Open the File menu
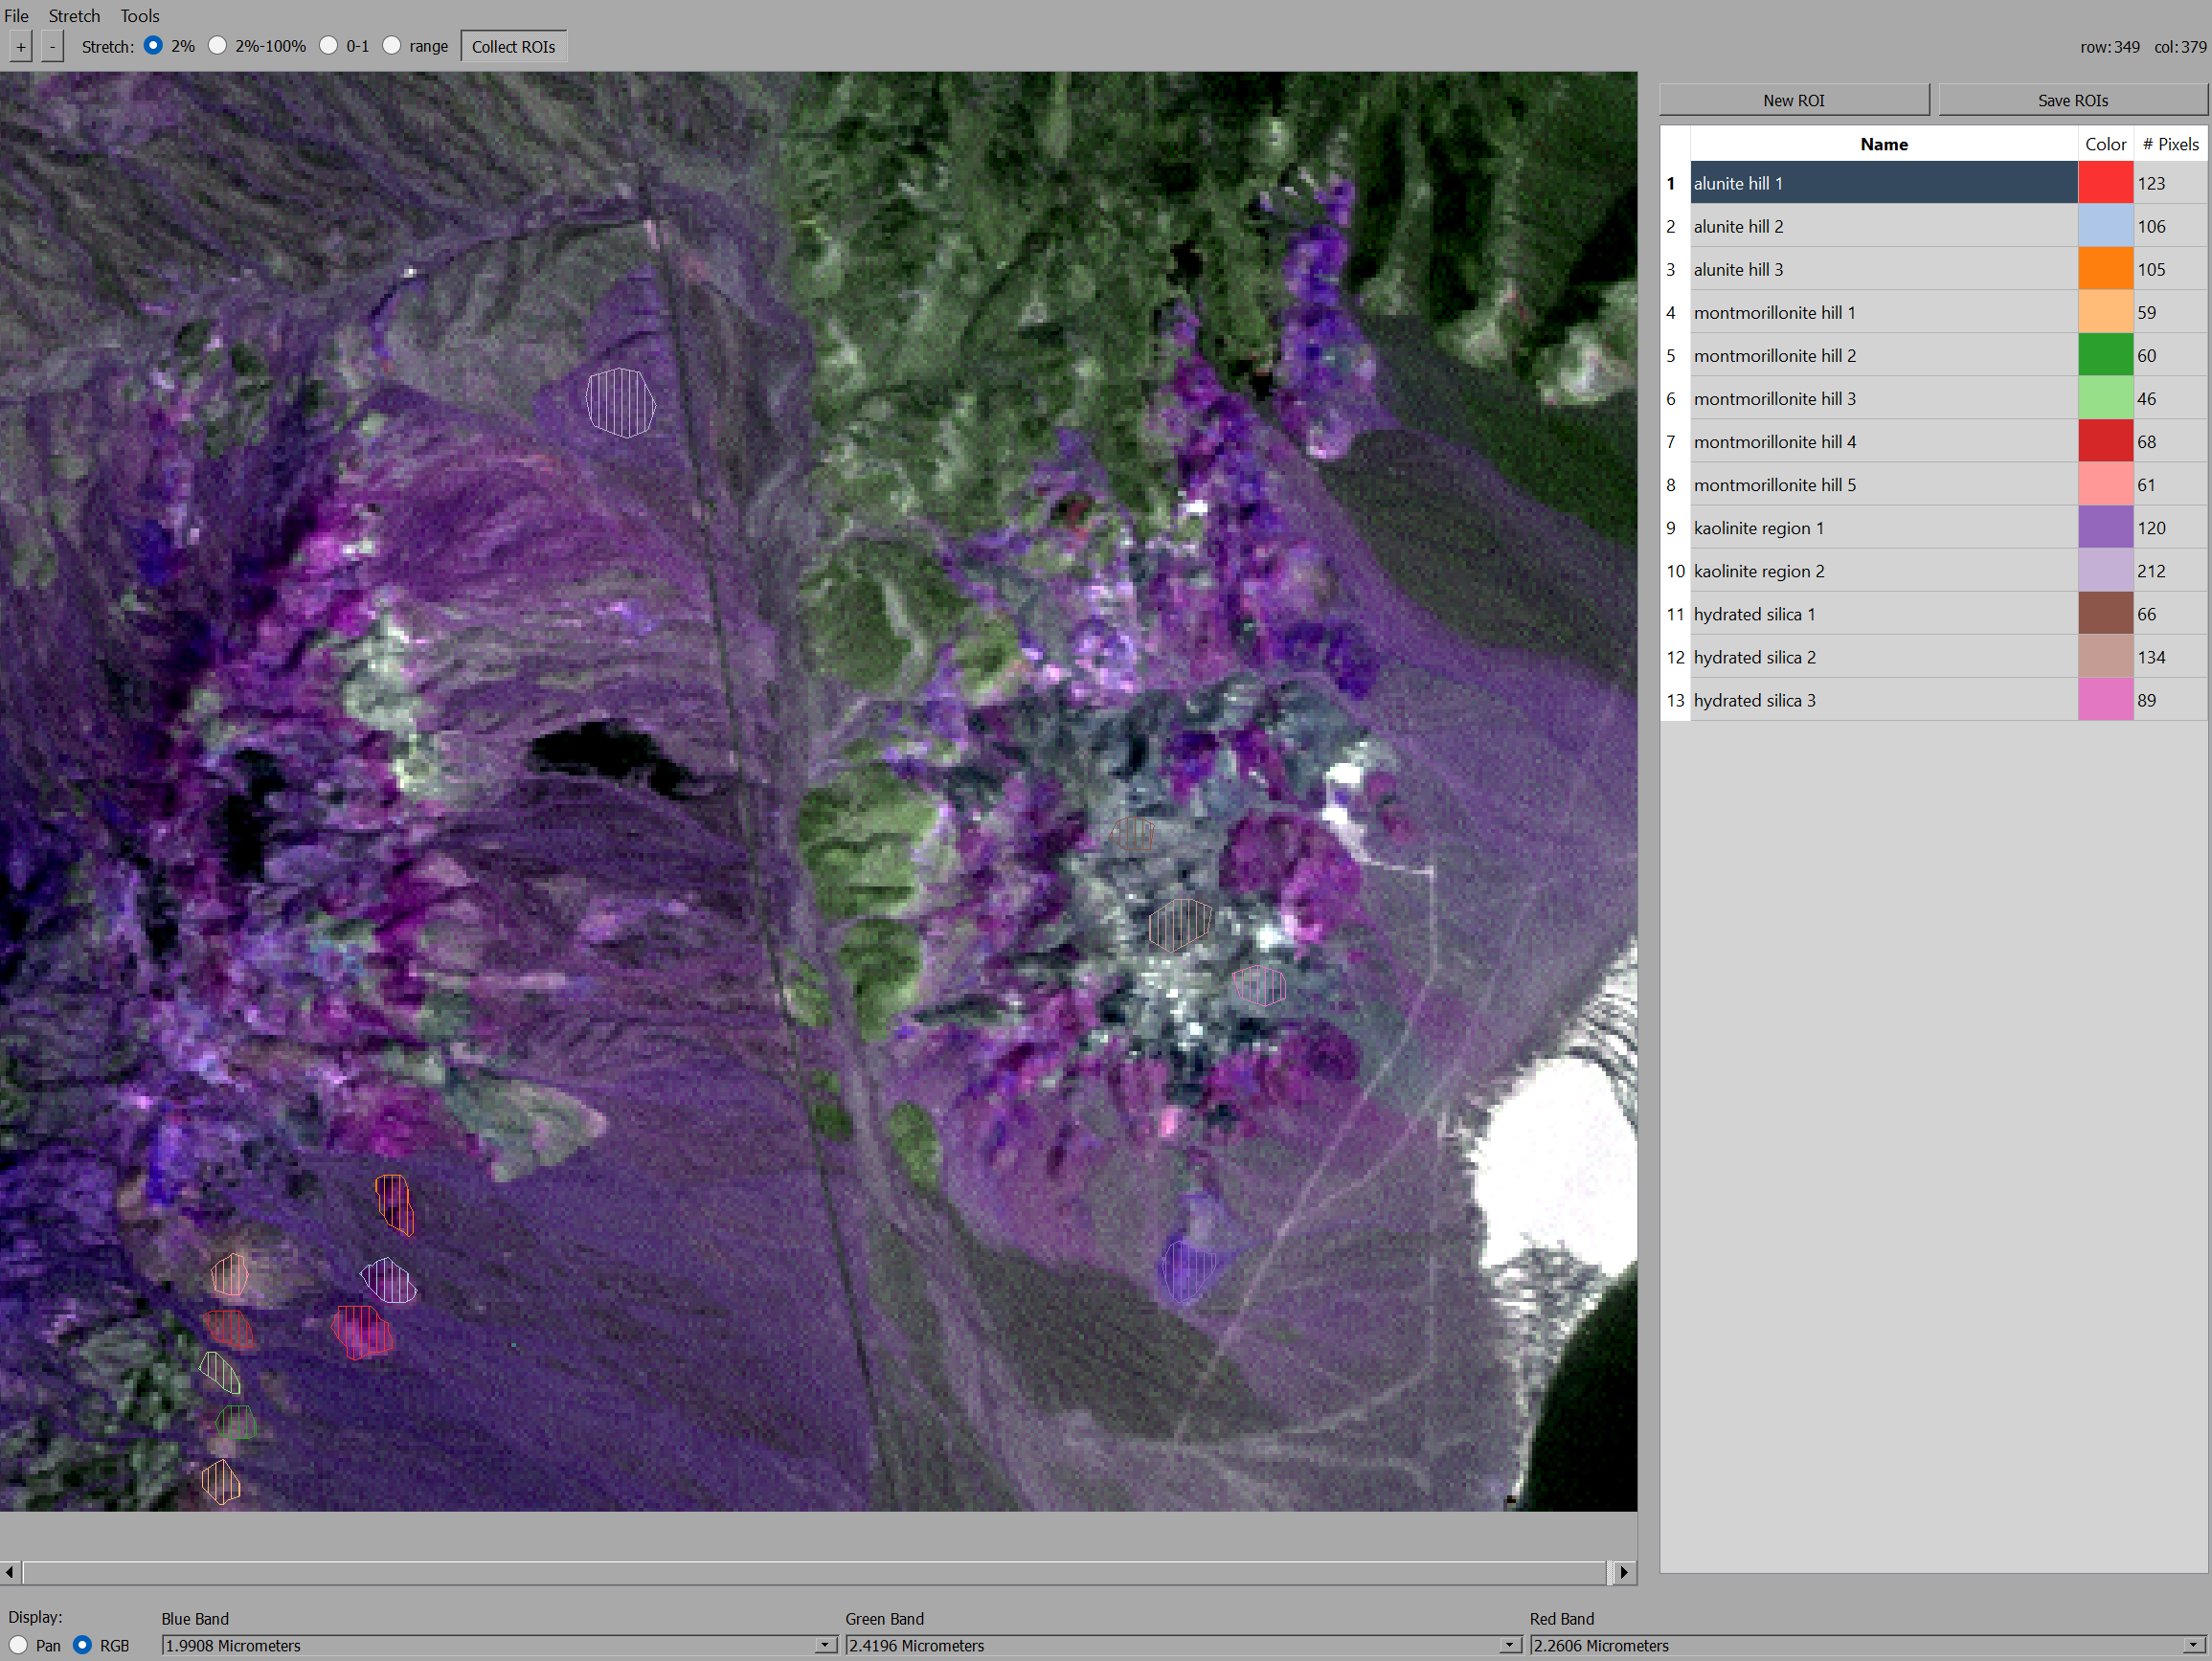Image resolution: width=2212 pixels, height=1661 pixels. pyautogui.click(x=16, y=16)
